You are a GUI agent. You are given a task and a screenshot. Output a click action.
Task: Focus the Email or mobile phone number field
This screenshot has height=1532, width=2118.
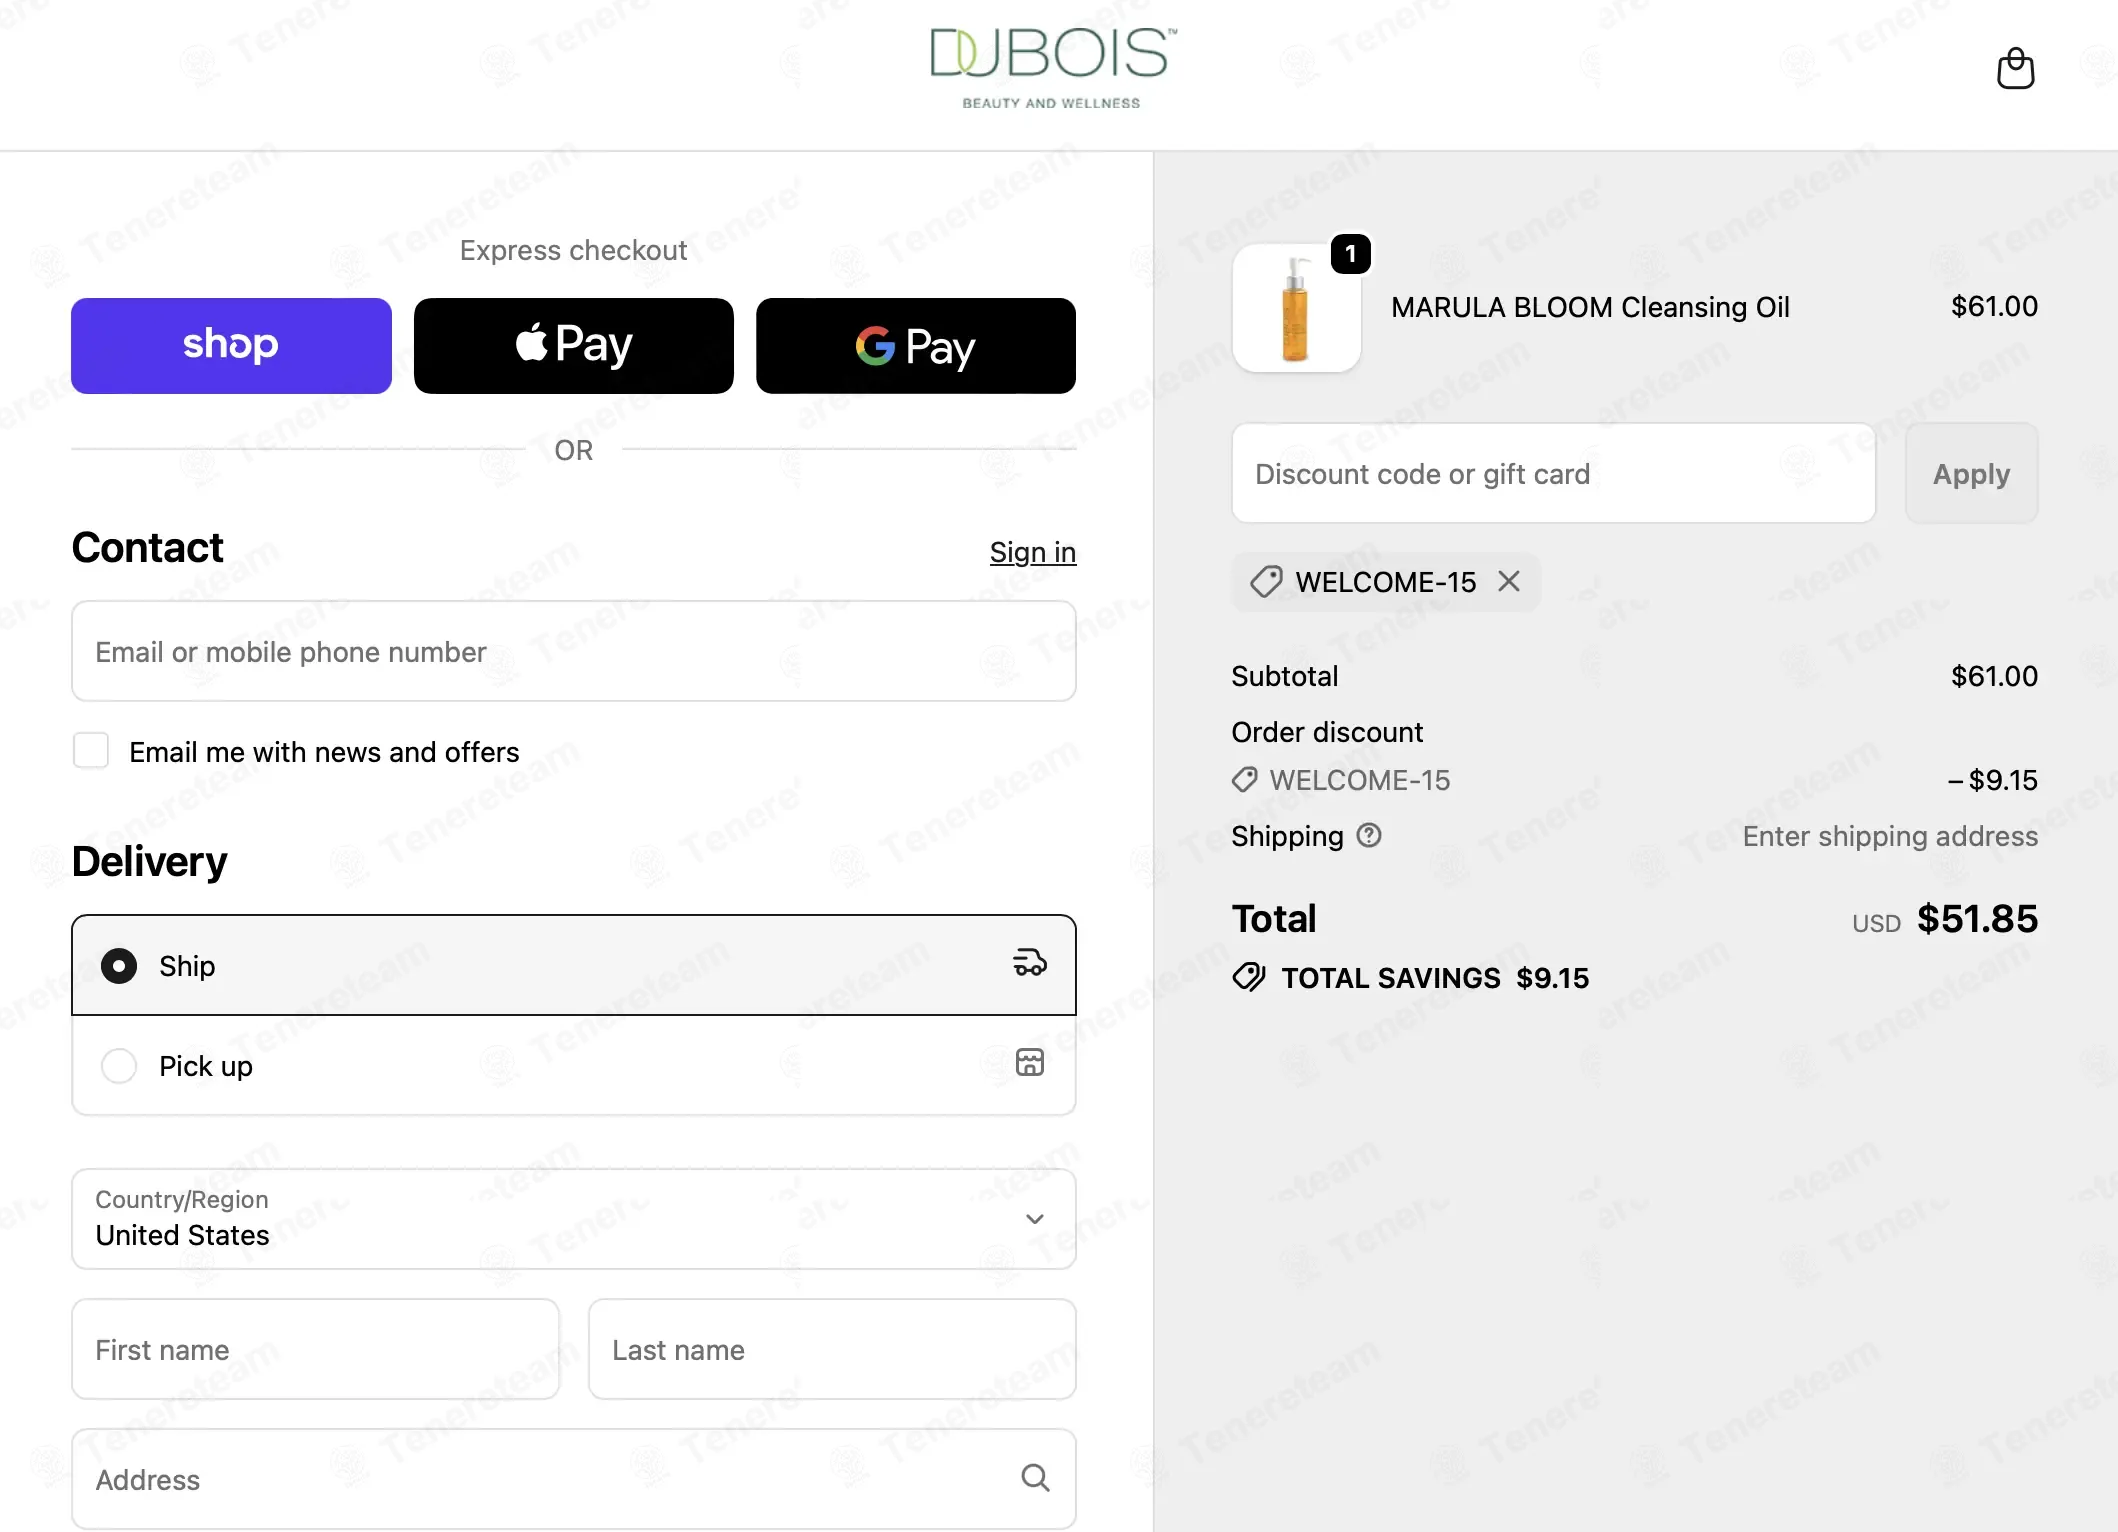pos(574,651)
